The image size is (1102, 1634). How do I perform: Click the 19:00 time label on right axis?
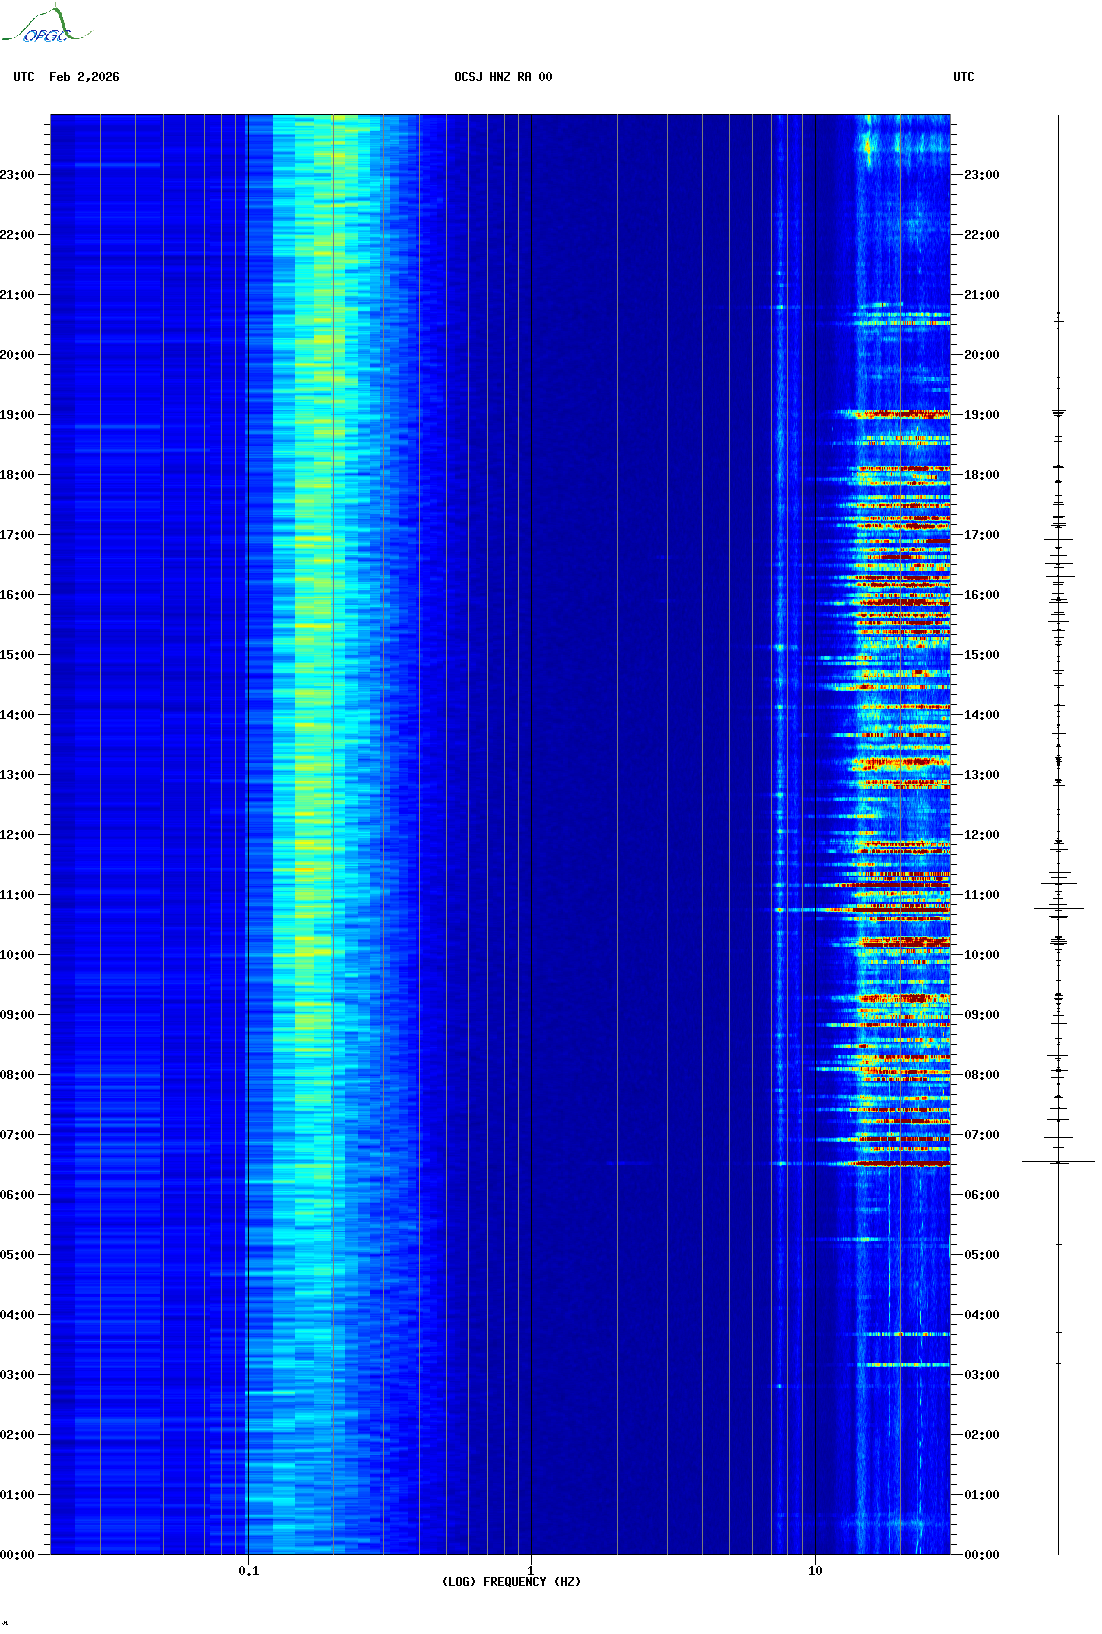[x=981, y=415]
